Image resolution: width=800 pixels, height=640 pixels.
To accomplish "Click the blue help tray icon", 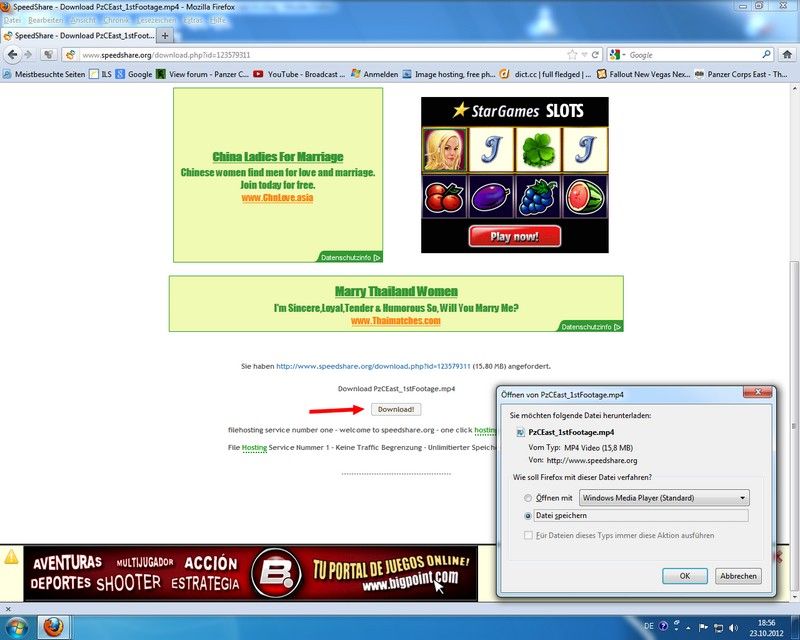I will point(663,626).
